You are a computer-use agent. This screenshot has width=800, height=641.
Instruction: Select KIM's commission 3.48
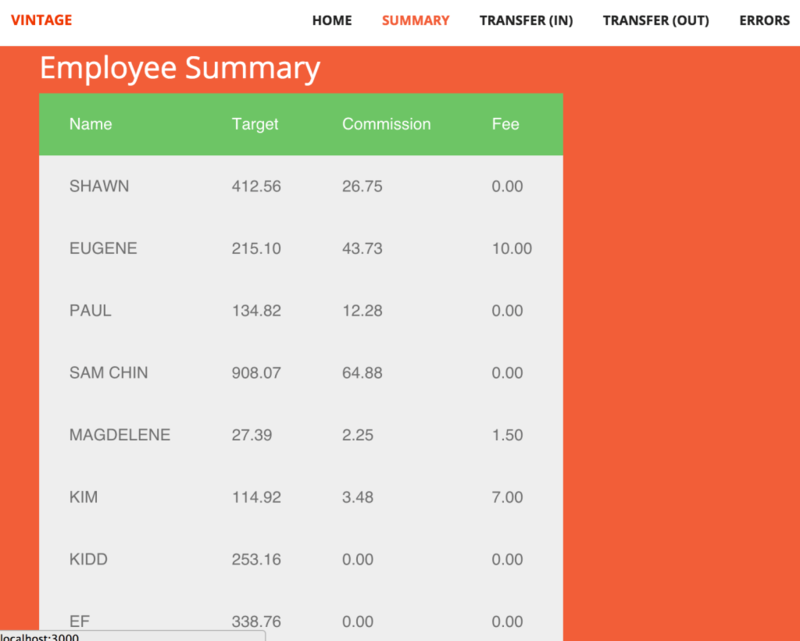358,498
